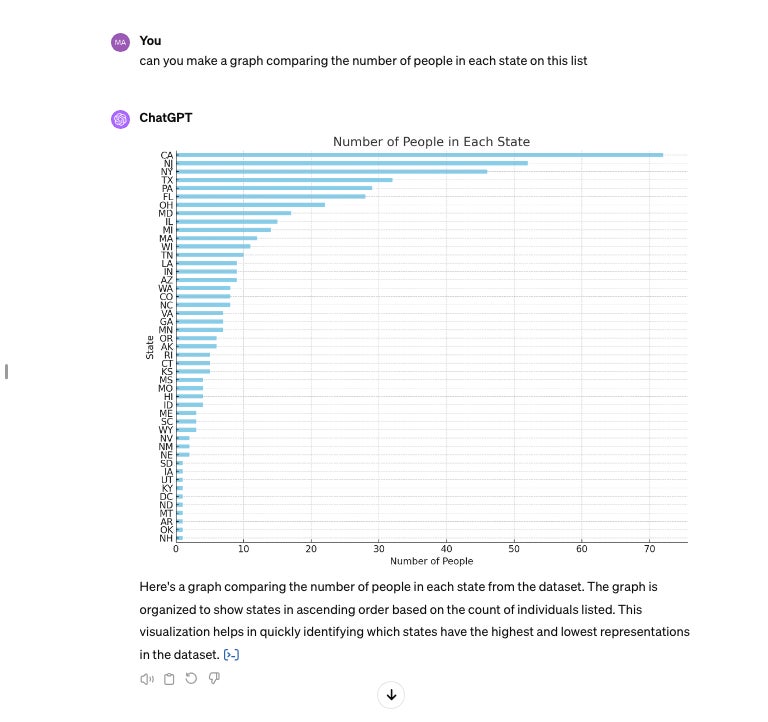Click the 'Number of People' x-axis label
Viewport: 768px width, 722px height.
[431, 561]
